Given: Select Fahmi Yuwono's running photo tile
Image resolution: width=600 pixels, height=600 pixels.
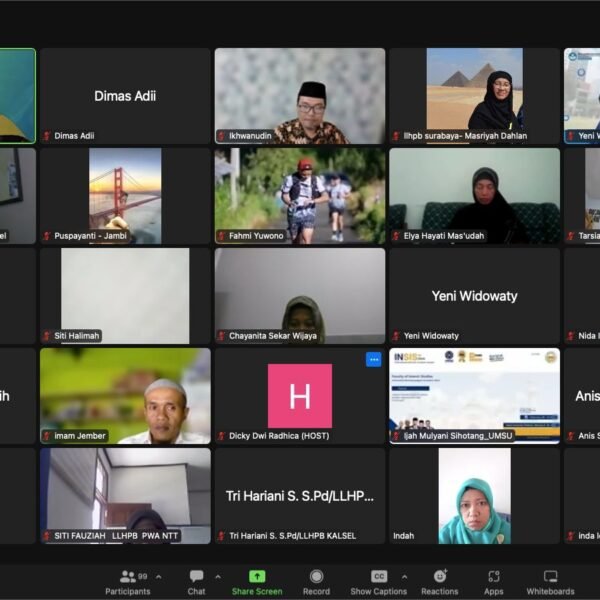Looking at the screenshot, I should [x=300, y=196].
